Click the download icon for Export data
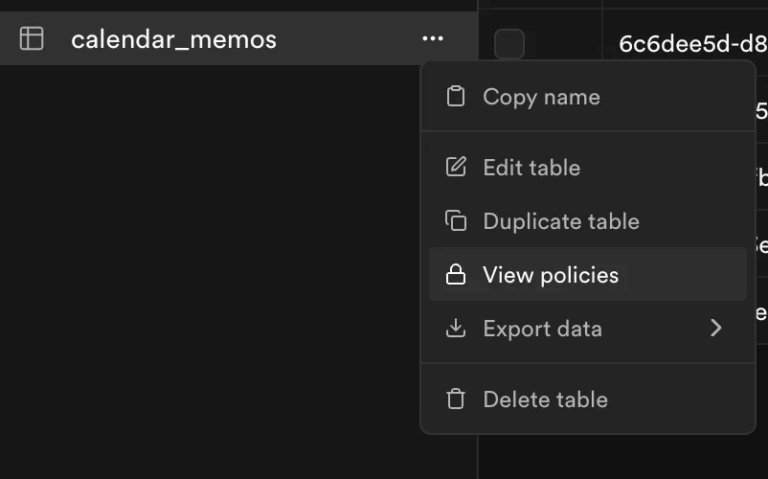This screenshot has height=479, width=768. click(x=456, y=328)
